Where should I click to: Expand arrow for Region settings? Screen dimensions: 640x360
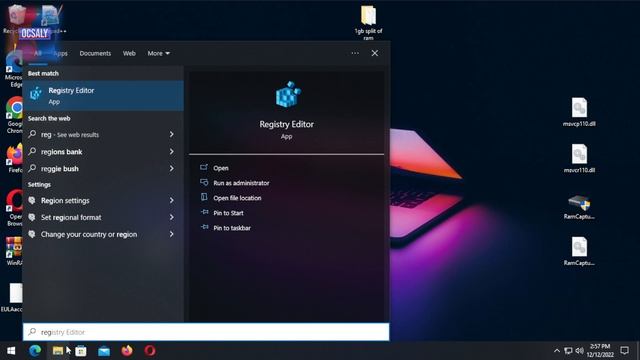point(172,200)
